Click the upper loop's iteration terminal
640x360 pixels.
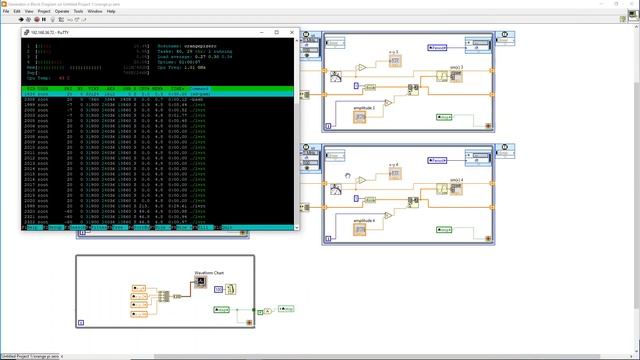[x=328, y=126]
